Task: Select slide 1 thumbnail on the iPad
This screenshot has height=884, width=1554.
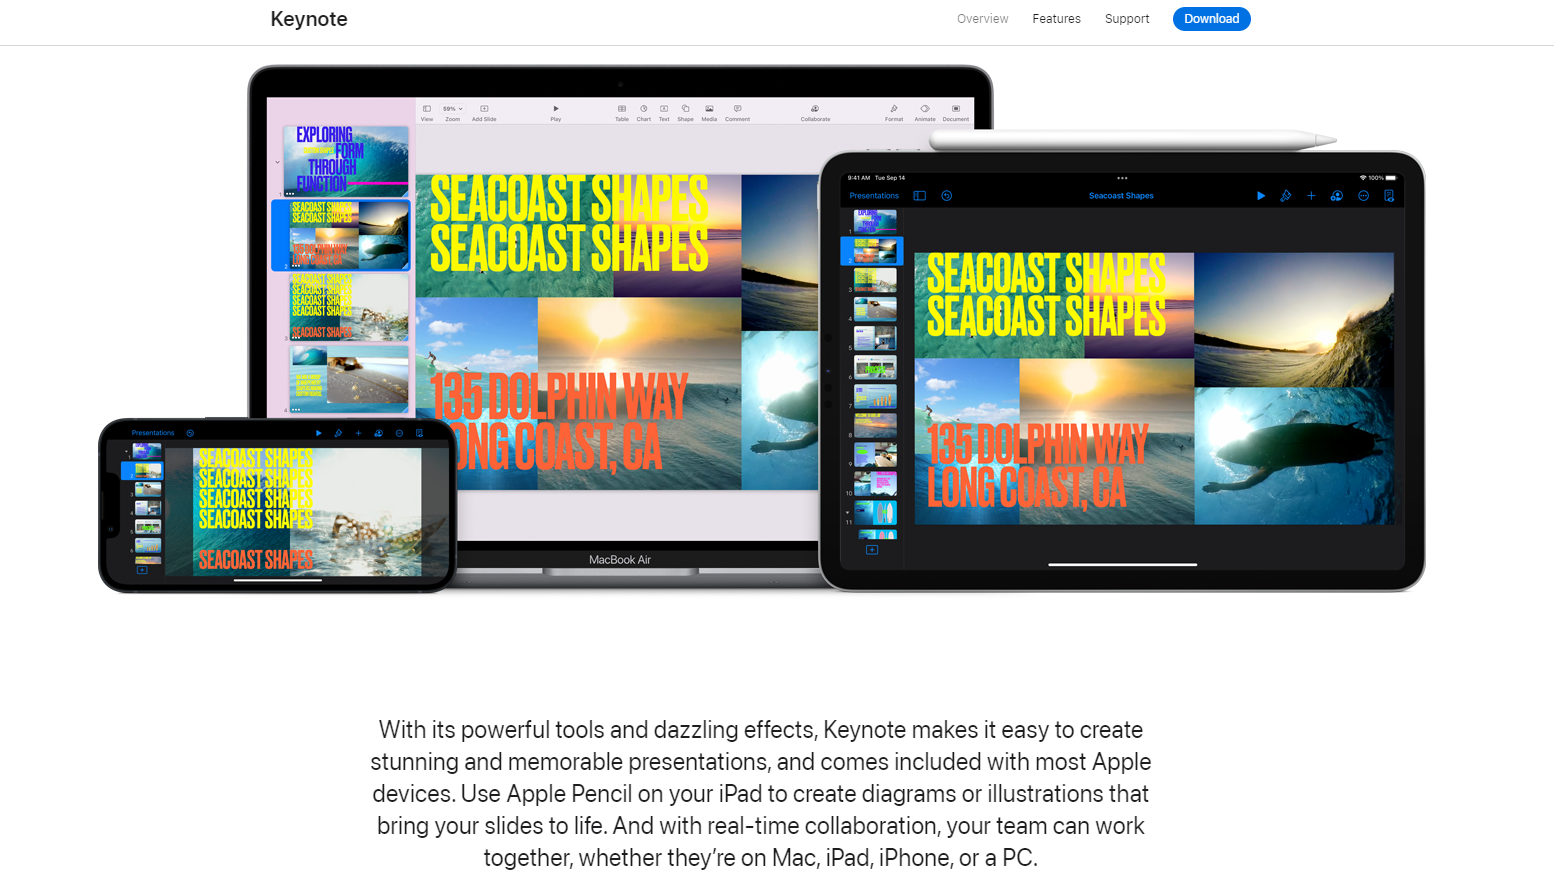Action: point(875,221)
